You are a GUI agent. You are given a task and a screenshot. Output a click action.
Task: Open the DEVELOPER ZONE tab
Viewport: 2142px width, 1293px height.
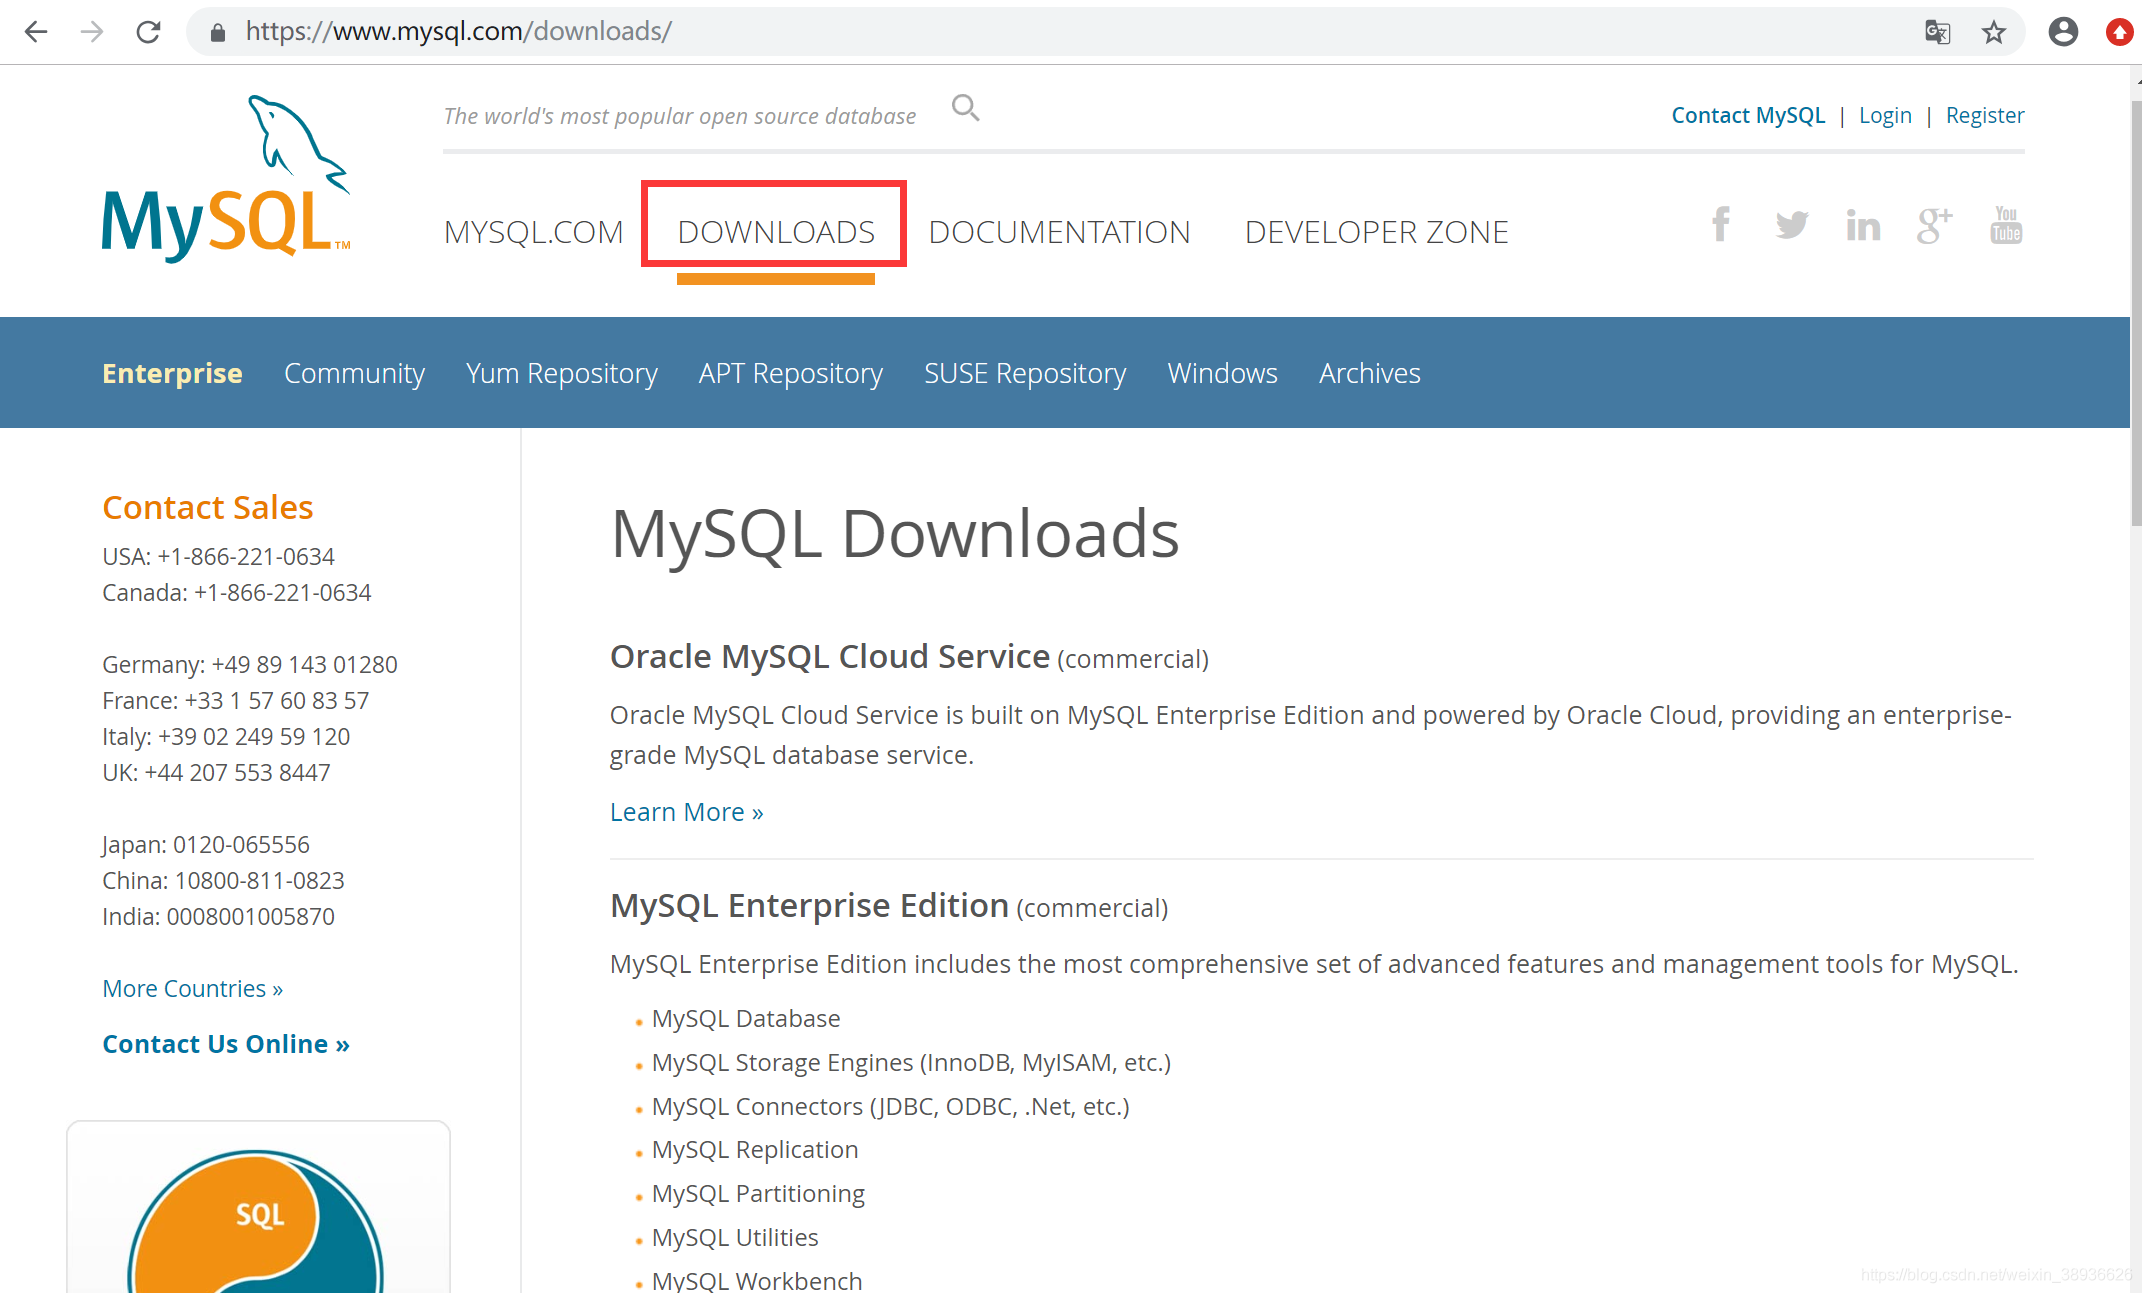[x=1376, y=232]
